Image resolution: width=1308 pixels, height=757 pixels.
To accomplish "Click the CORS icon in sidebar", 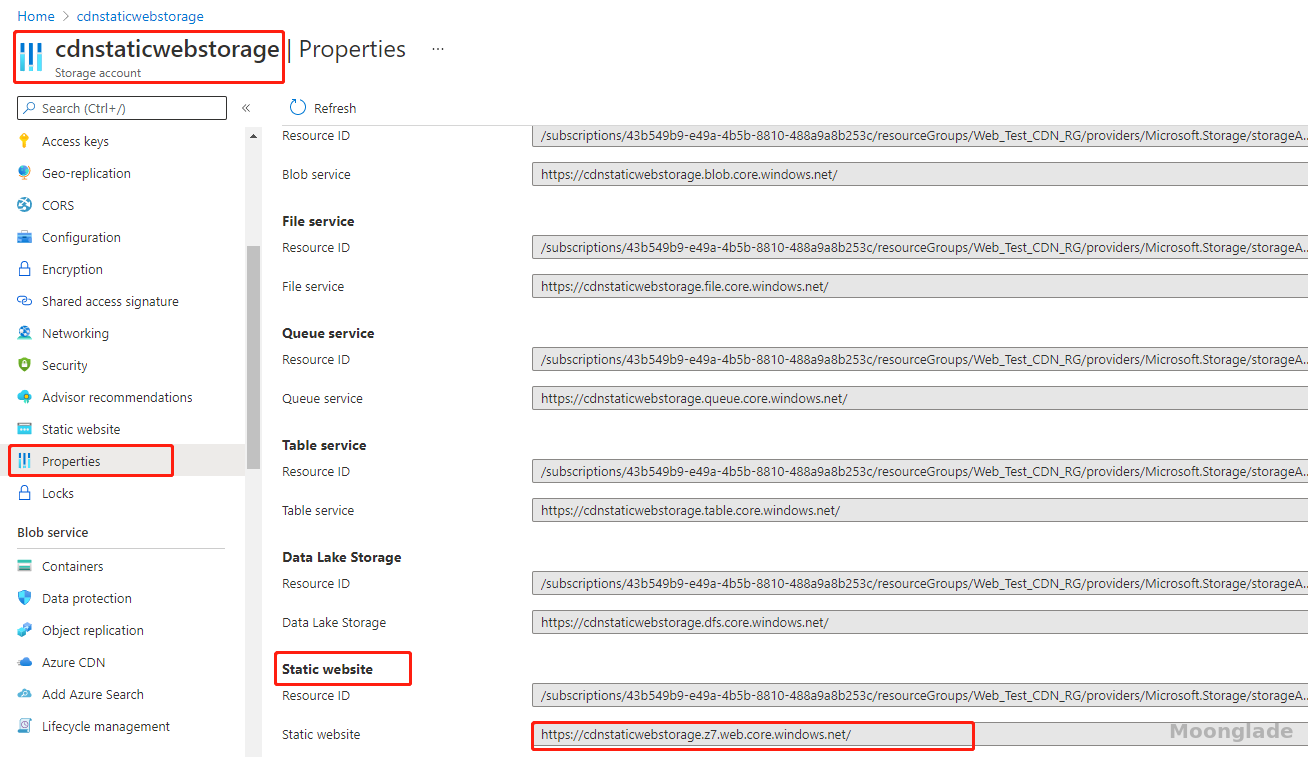I will click(x=25, y=205).
